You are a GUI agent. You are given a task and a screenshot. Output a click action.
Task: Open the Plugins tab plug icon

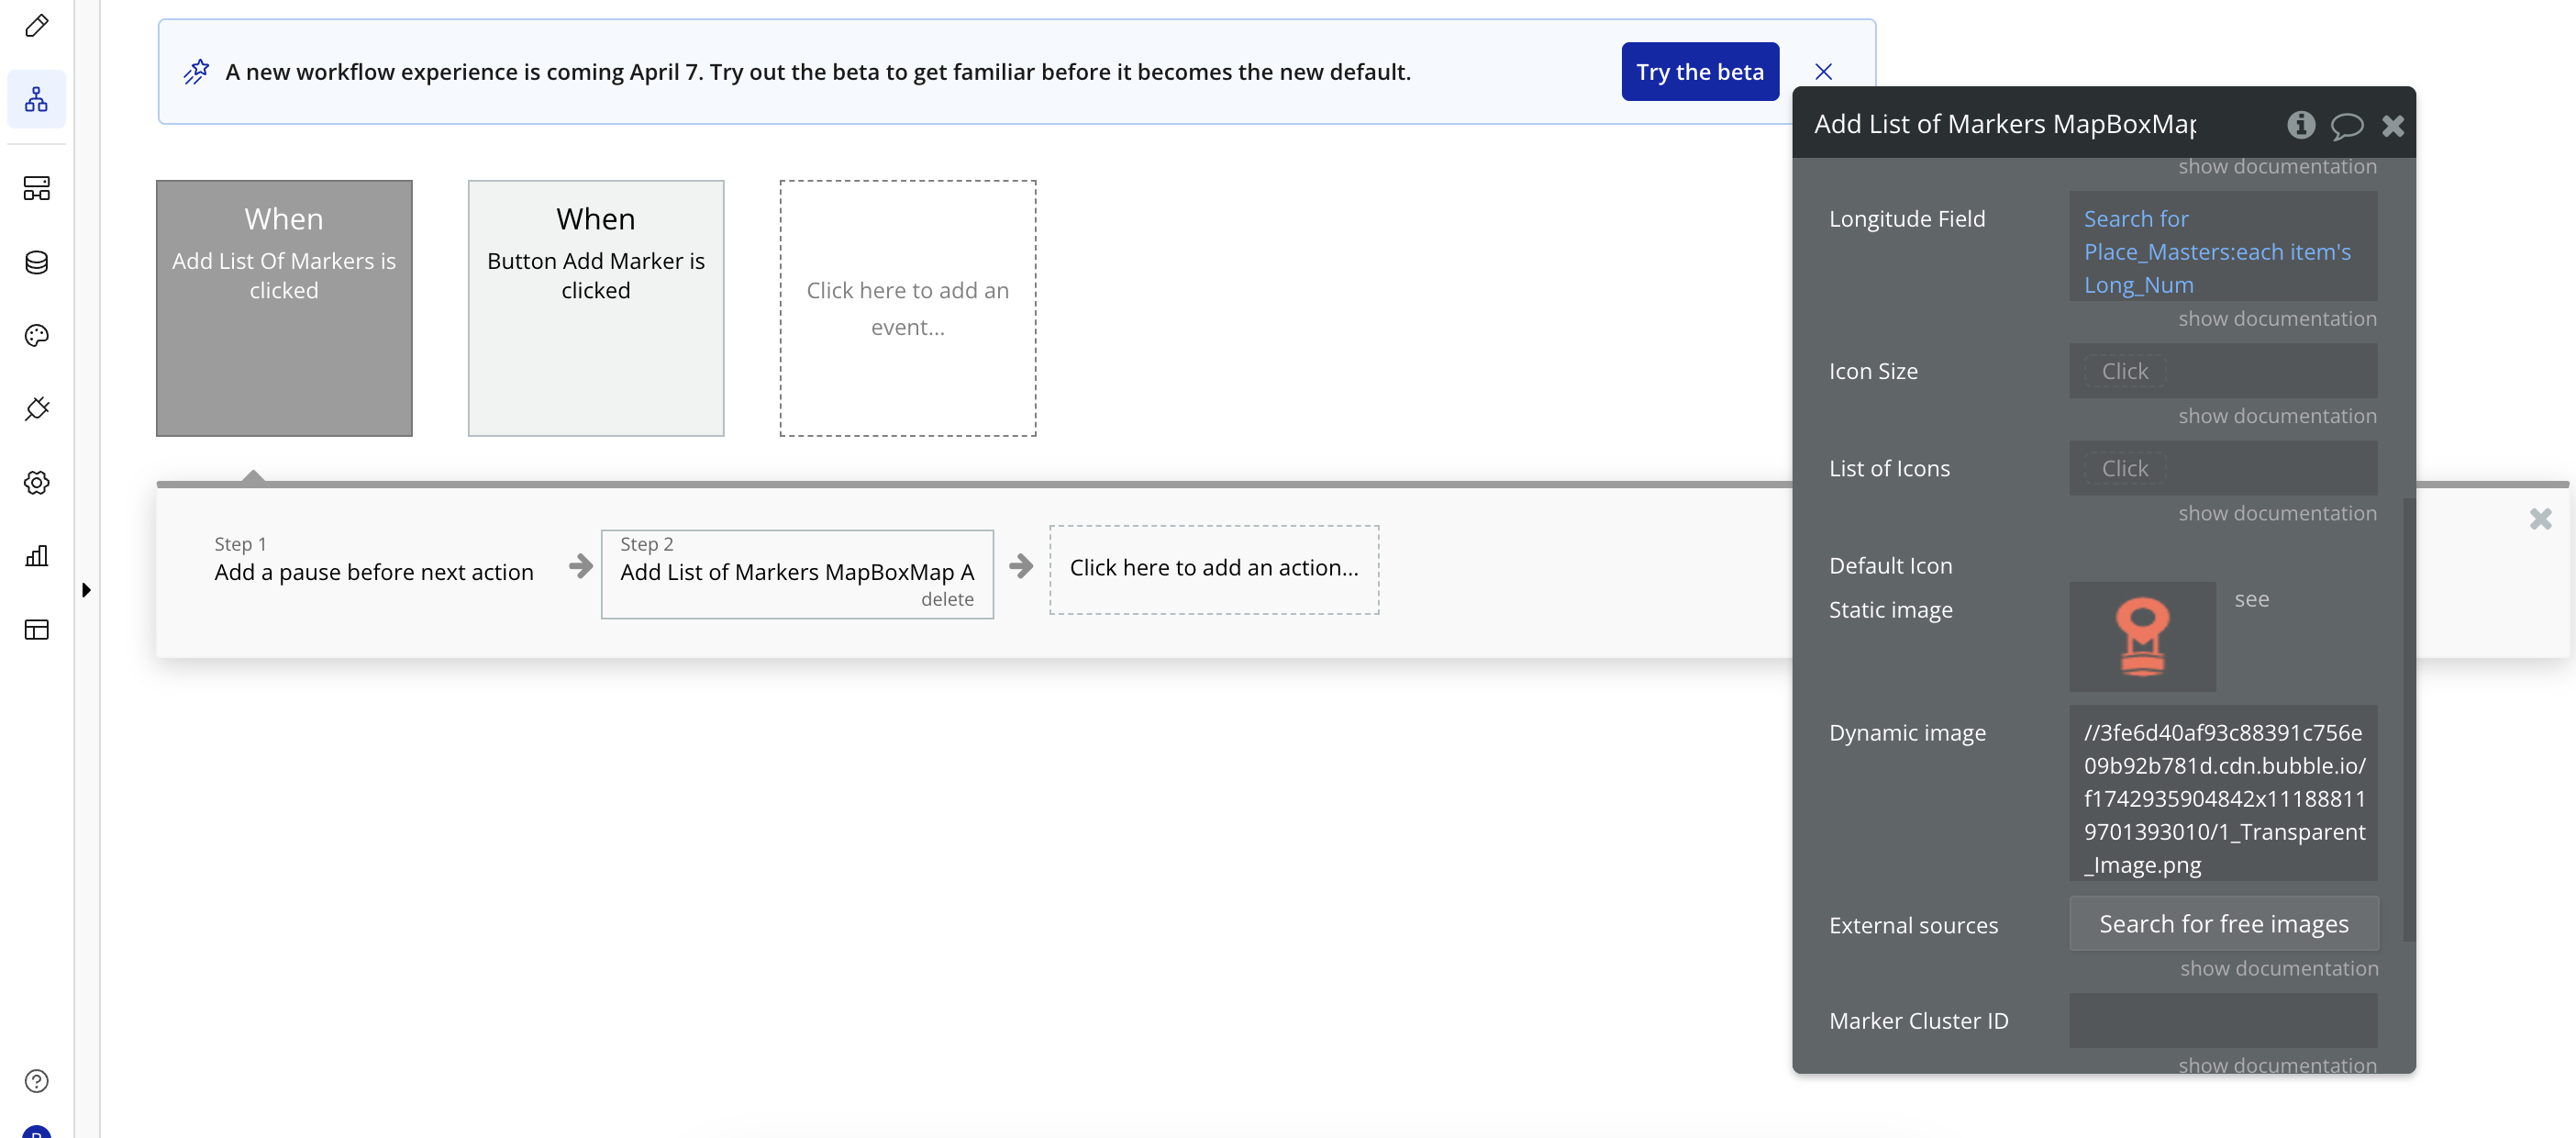(x=37, y=409)
